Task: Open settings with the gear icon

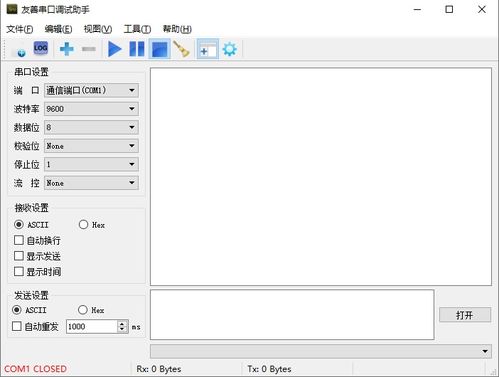Action: 230,49
